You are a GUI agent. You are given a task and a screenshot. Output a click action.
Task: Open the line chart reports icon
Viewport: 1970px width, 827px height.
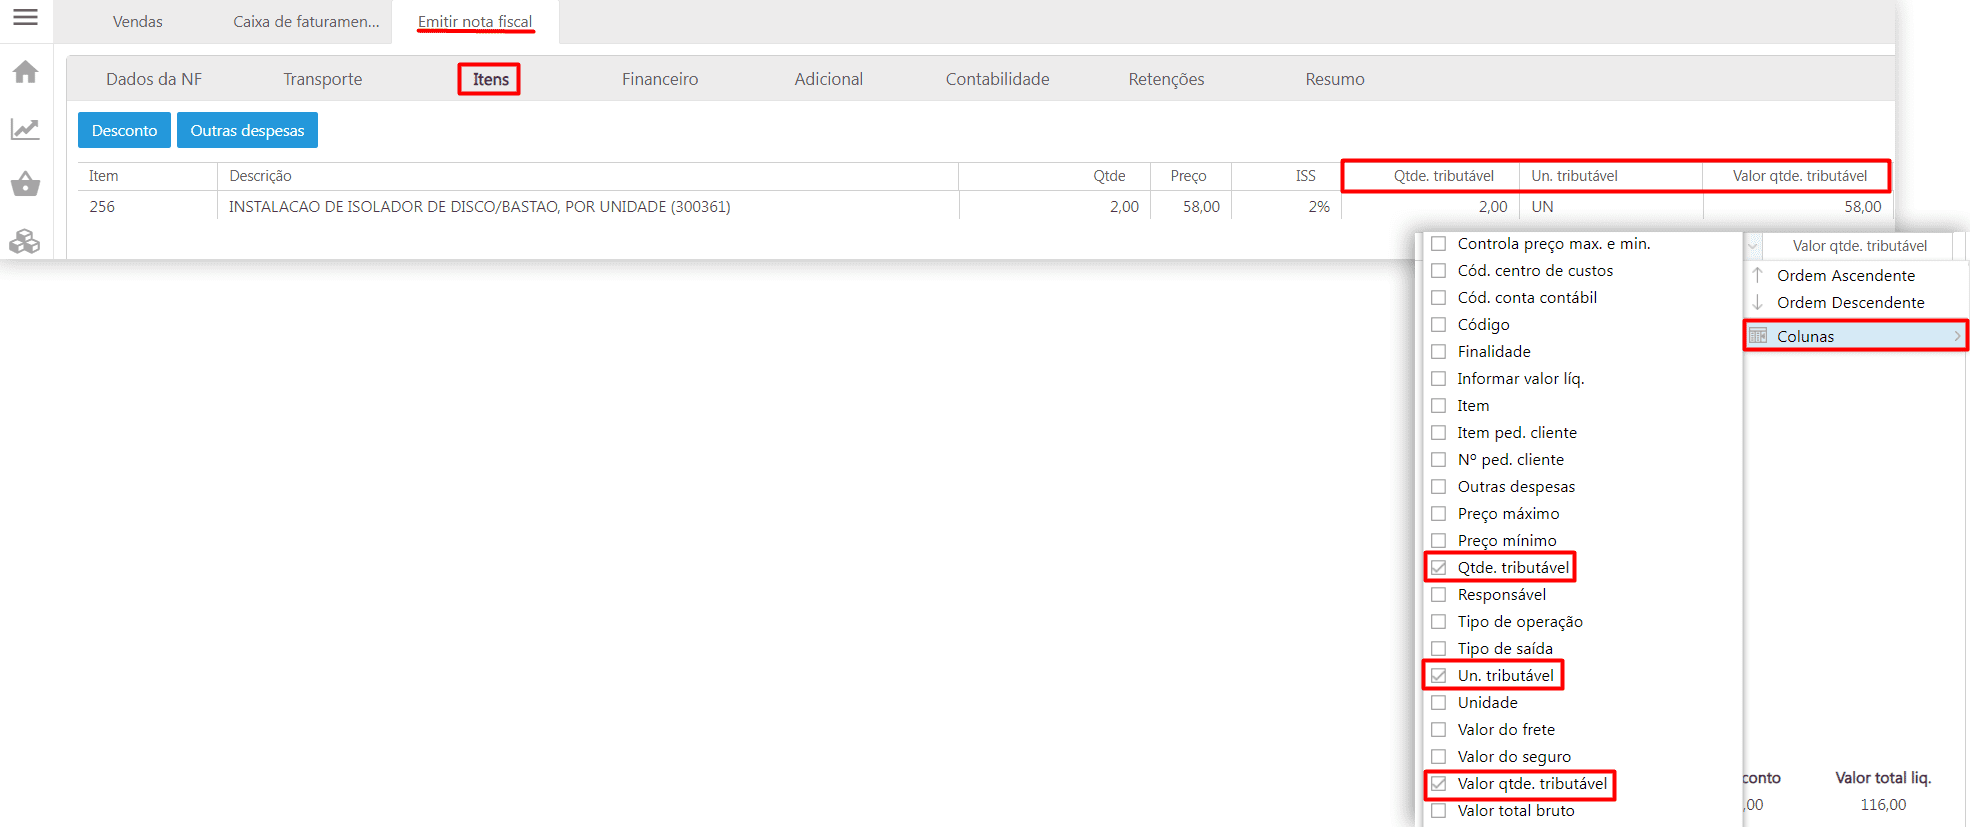coord(25,129)
